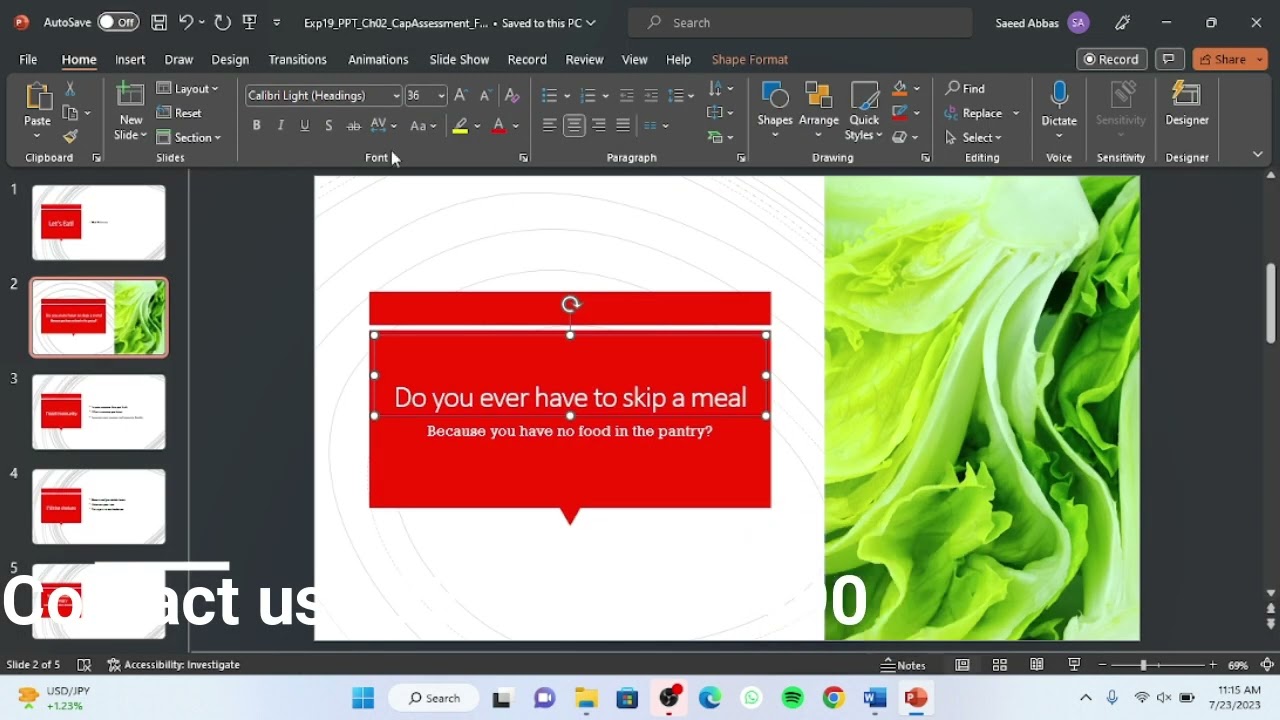The width and height of the screenshot is (1280, 720).
Task: Click the New Slide icon
Action: [130, 96]
